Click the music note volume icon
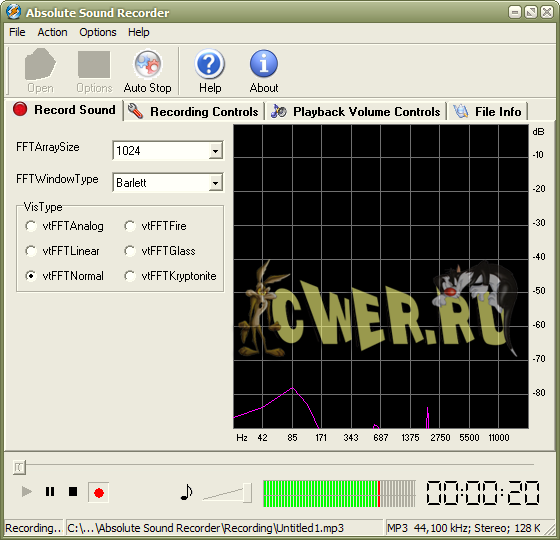 click(186, 492)
